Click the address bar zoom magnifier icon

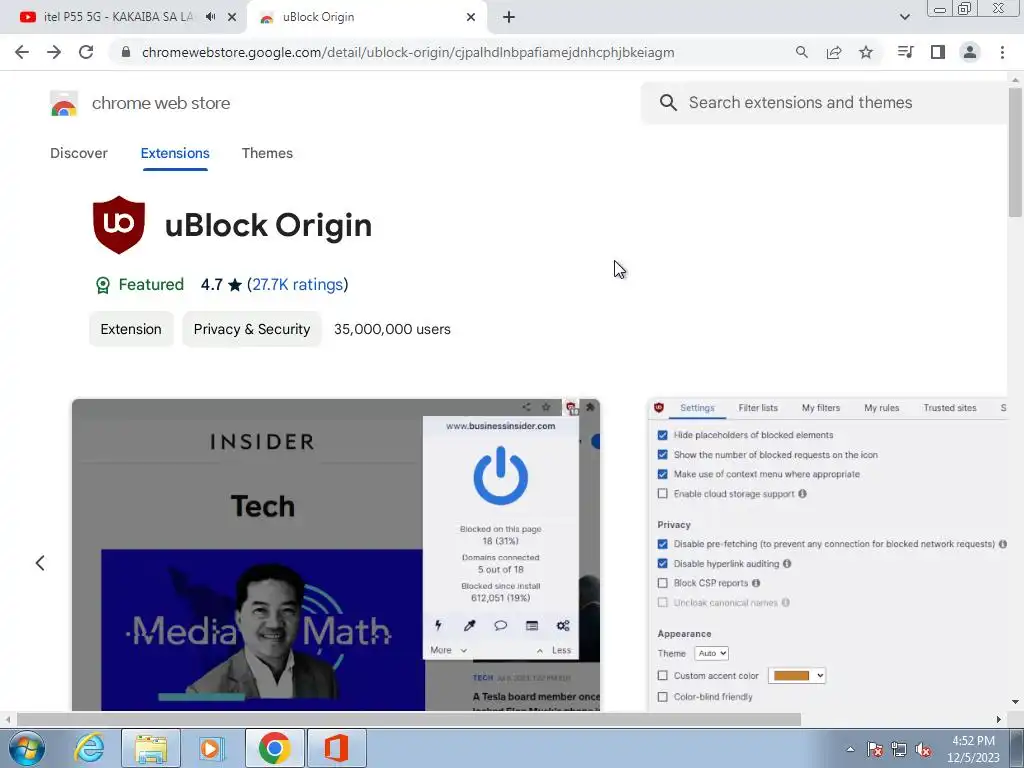[x=801, y=52]
